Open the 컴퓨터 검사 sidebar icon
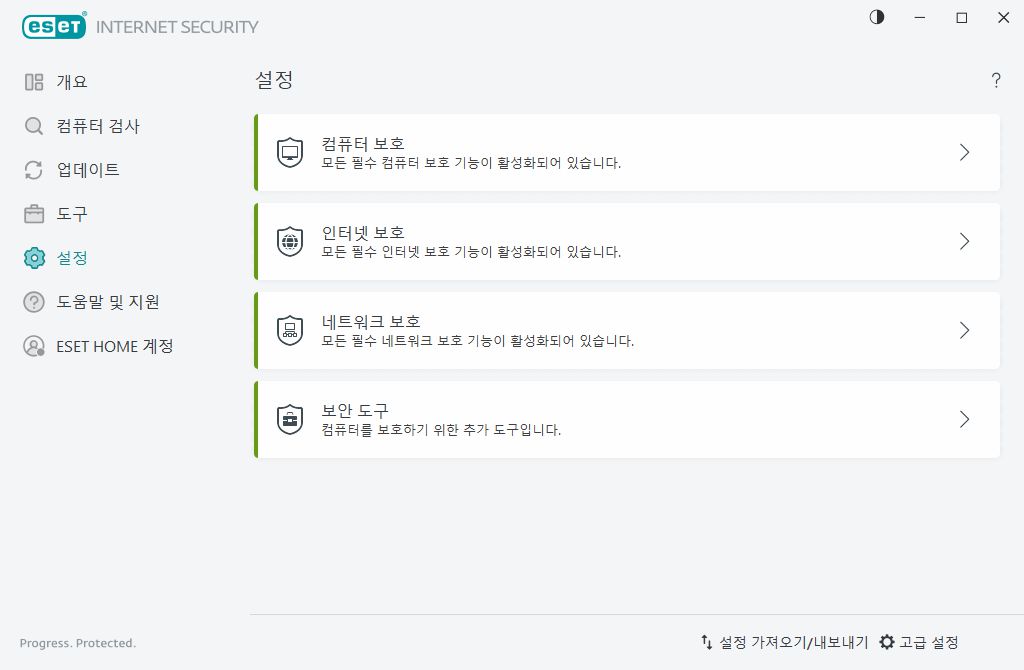 coord(33,126)
